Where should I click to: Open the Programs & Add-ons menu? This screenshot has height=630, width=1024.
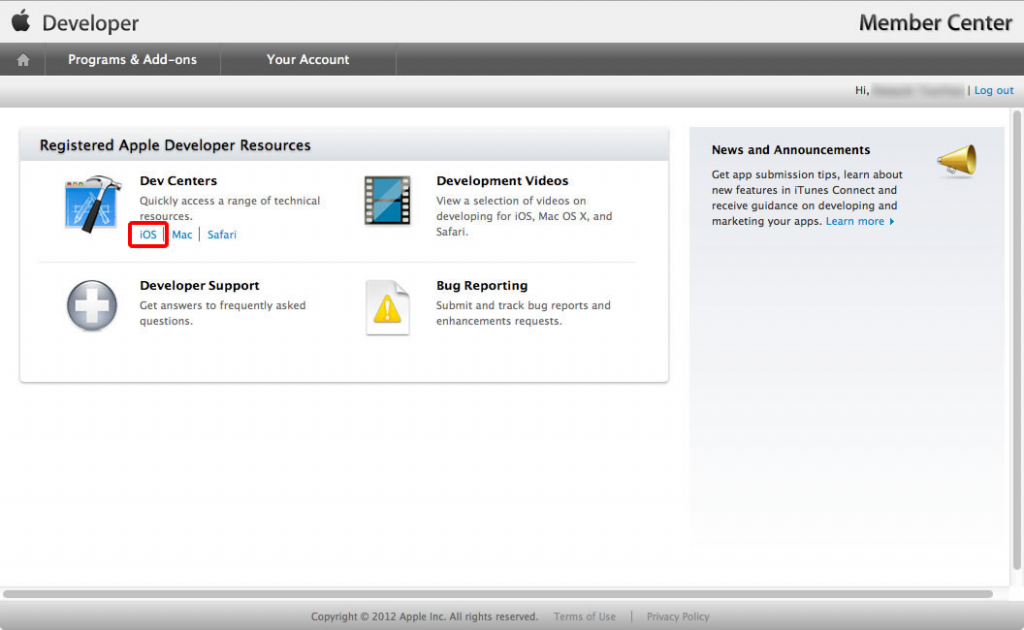coord(132,59)
